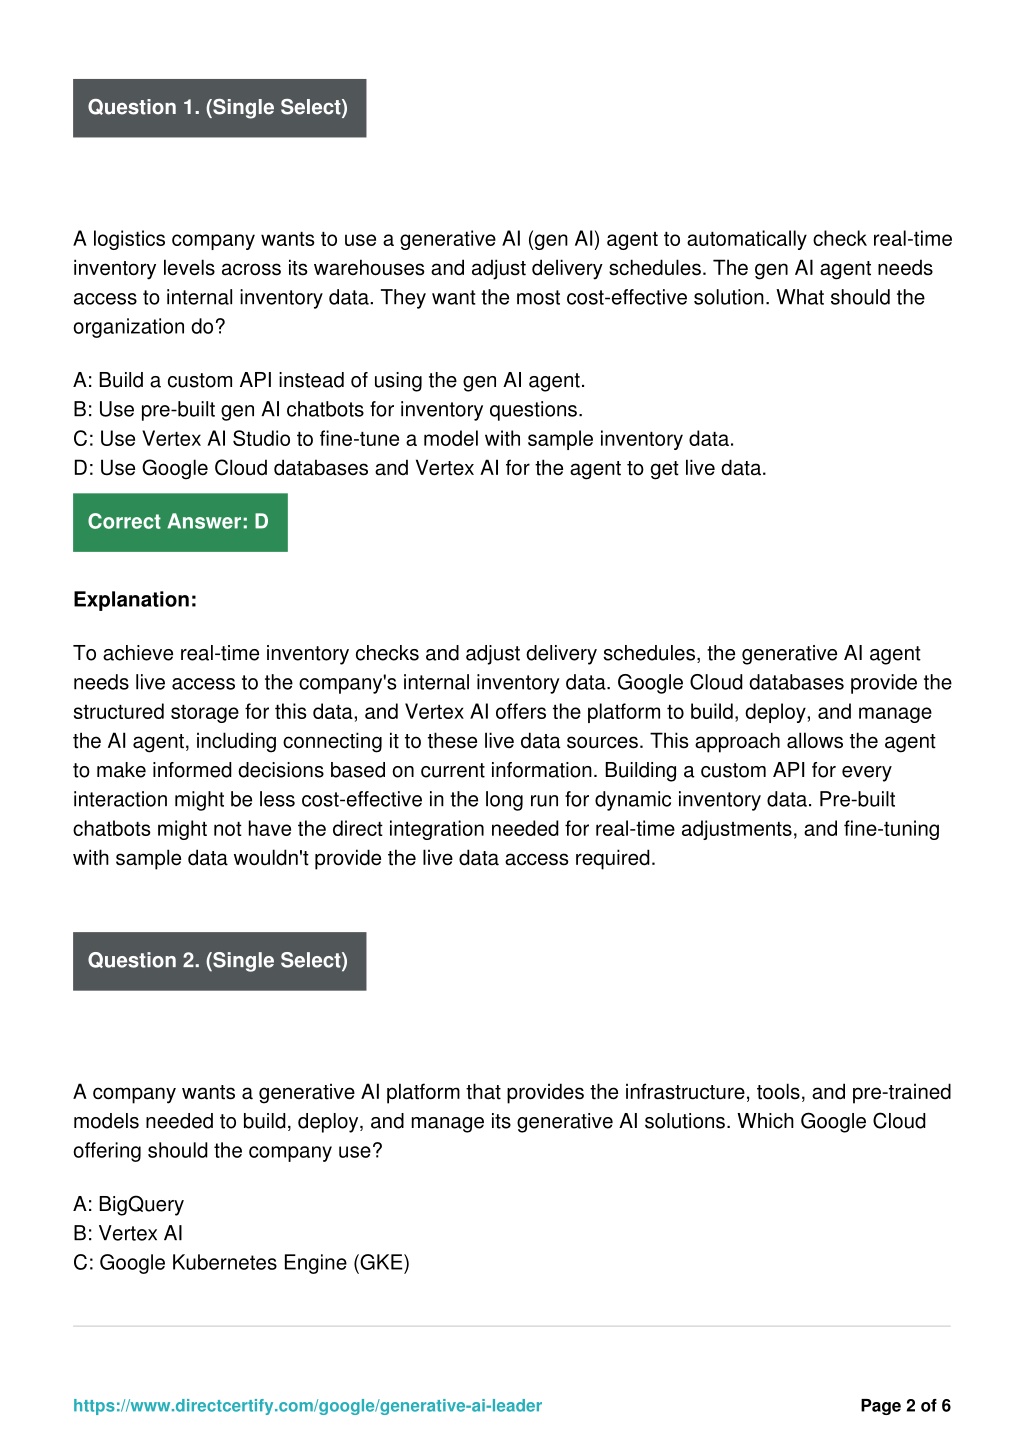Click the green Correct Answer: D badge
1024x1448 pixels.
coord(180,522)
